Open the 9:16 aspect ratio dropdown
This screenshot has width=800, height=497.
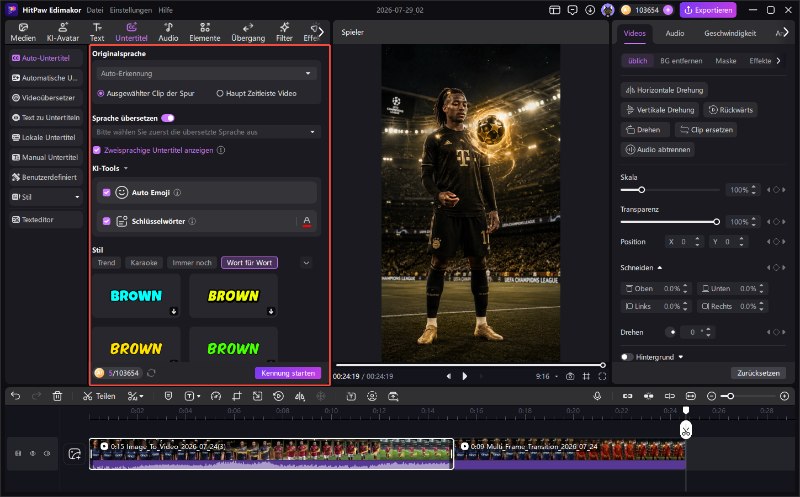(546, 376)
